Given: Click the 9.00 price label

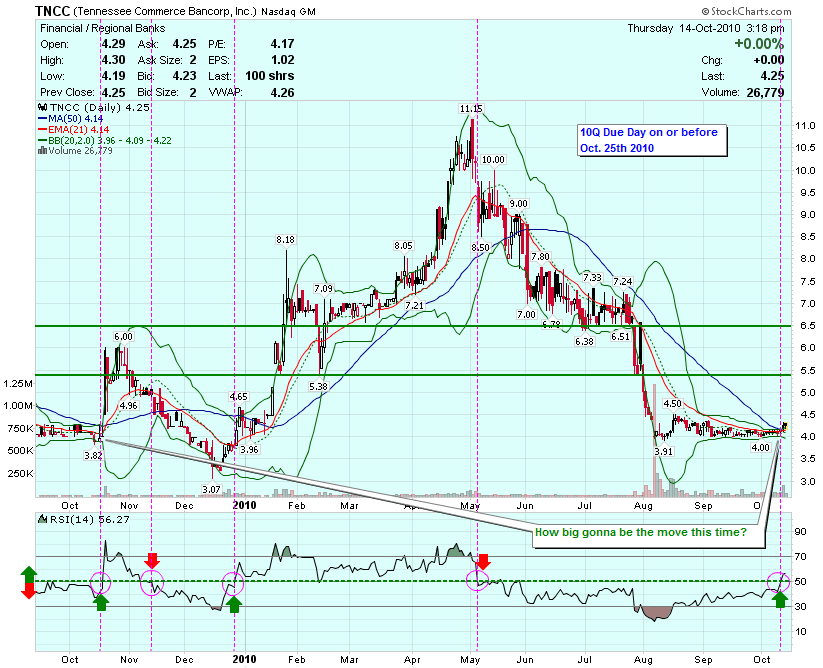Looking at the screenshot, I should click(x=519, y=204).
